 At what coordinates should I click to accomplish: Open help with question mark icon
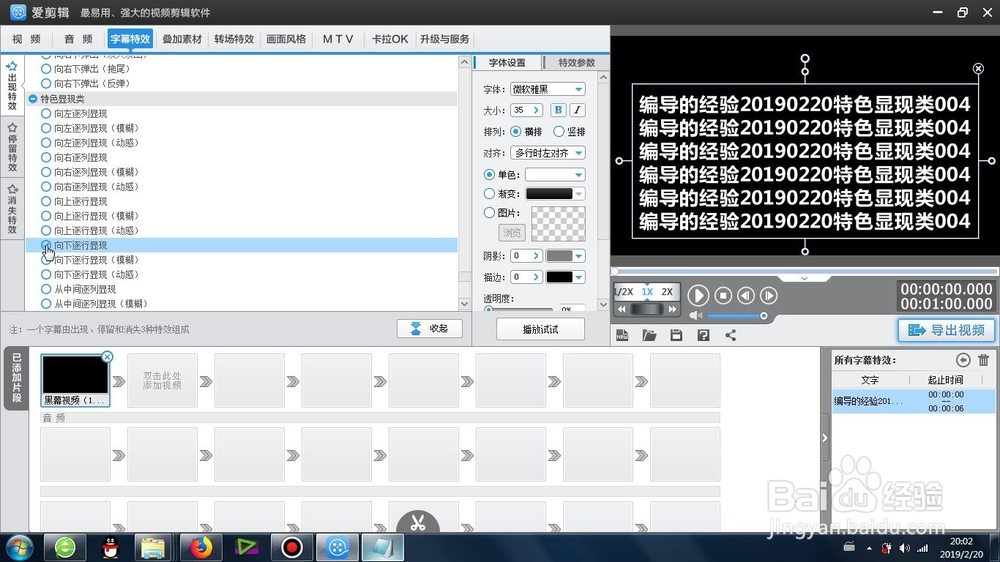703,336
